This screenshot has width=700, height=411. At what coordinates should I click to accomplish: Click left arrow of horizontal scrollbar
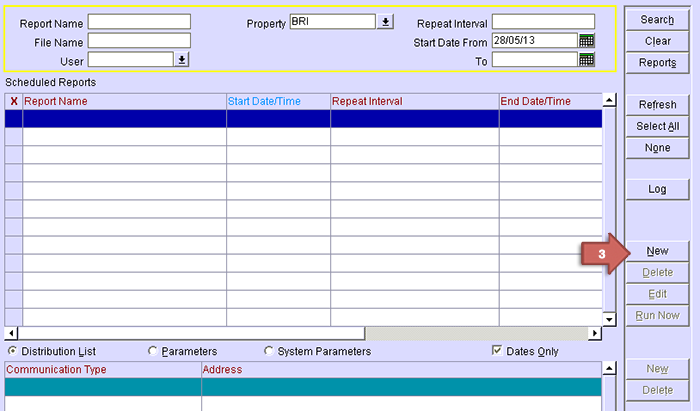tap(11, 333)
